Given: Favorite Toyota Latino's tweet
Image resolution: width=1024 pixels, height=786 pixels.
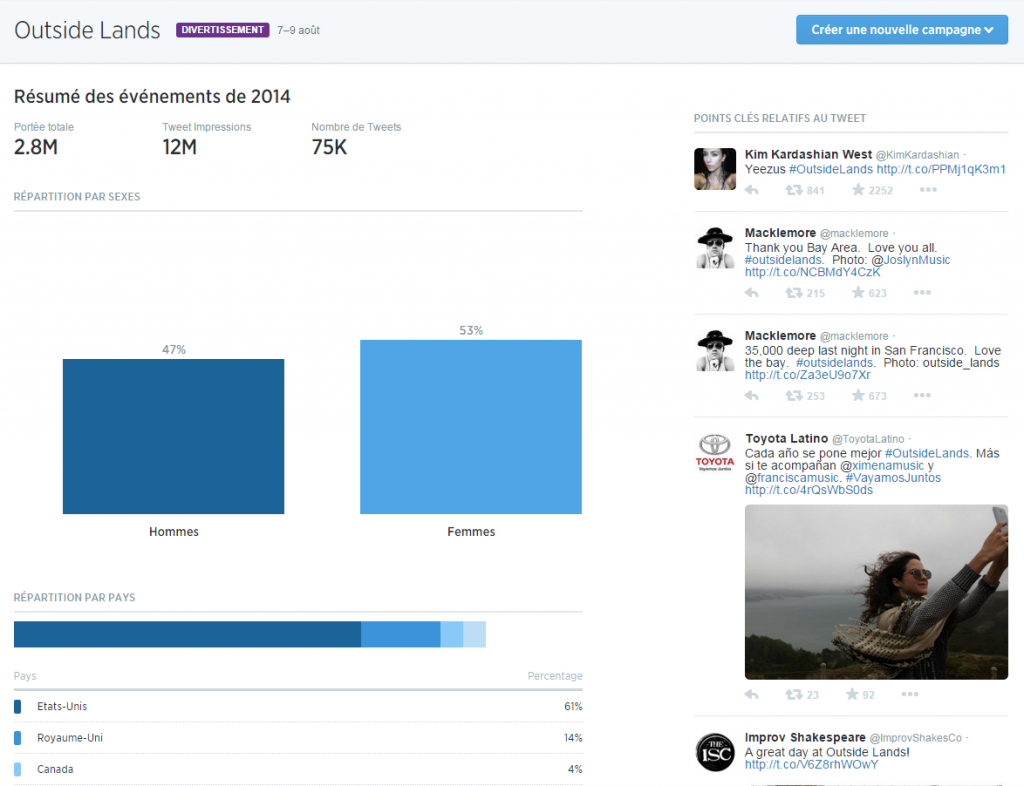Looking at the screenshot, I should point(852,694).
